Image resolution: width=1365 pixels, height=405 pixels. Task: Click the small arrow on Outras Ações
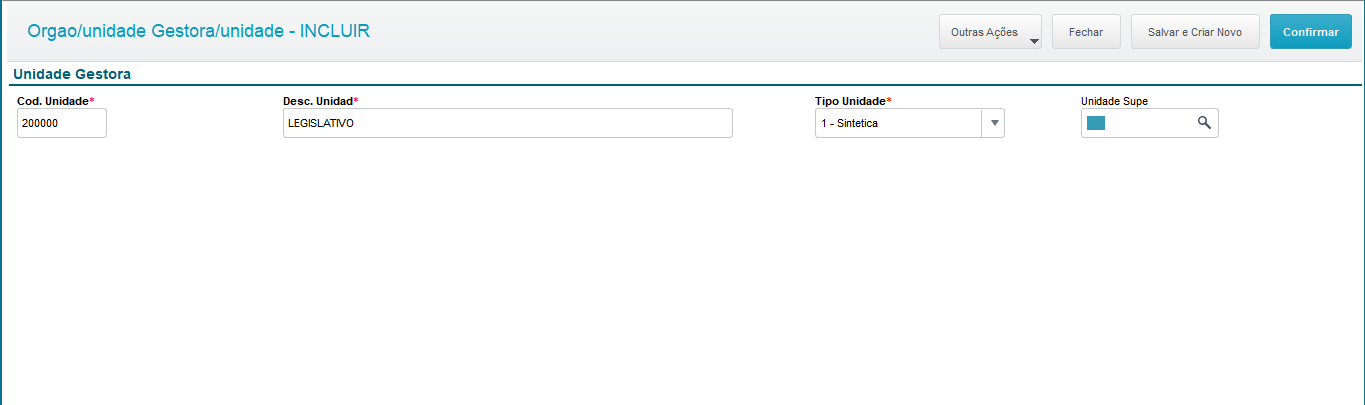1034,42
